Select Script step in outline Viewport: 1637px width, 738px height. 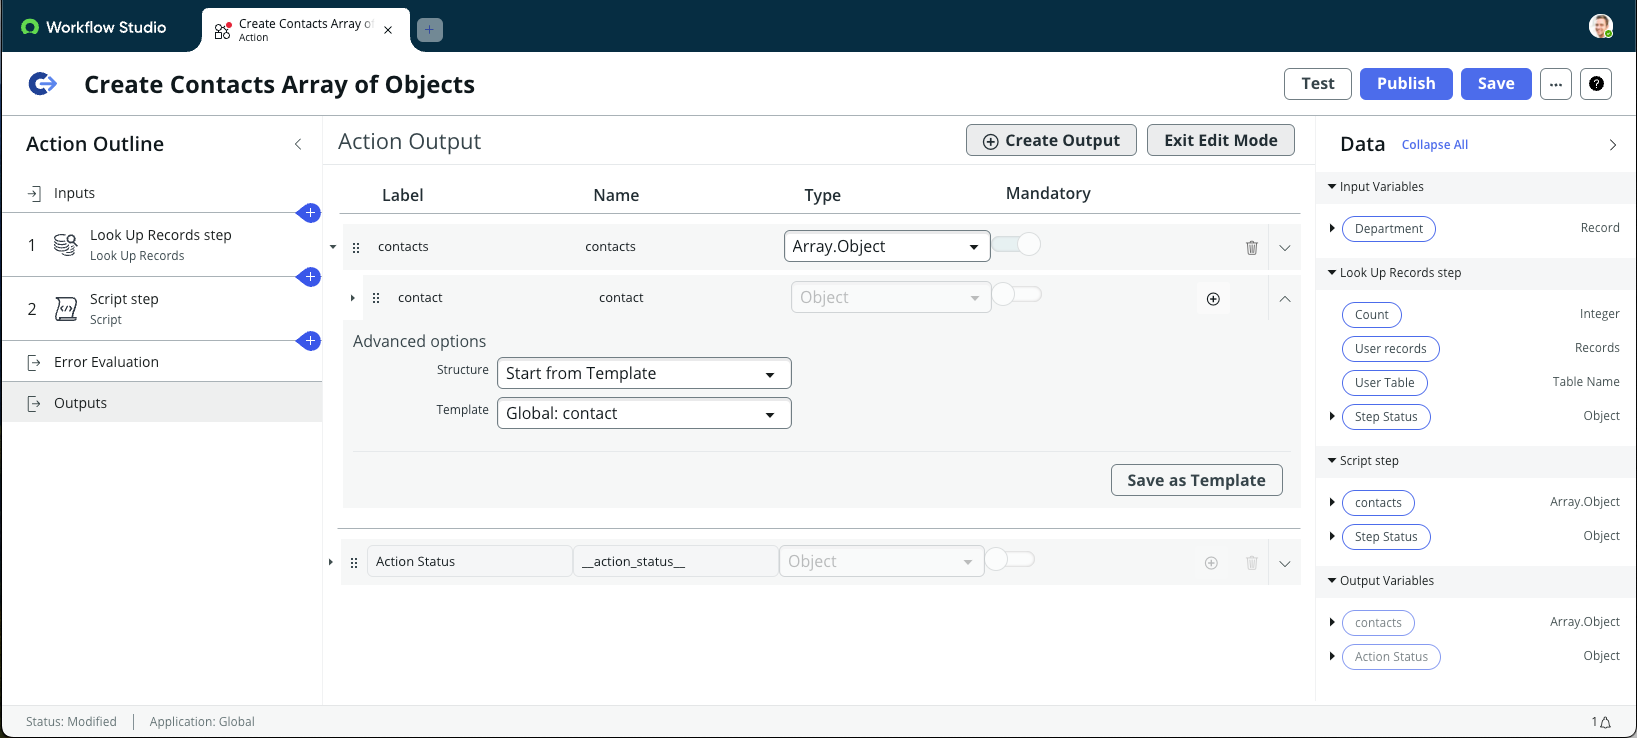point(162,308)
